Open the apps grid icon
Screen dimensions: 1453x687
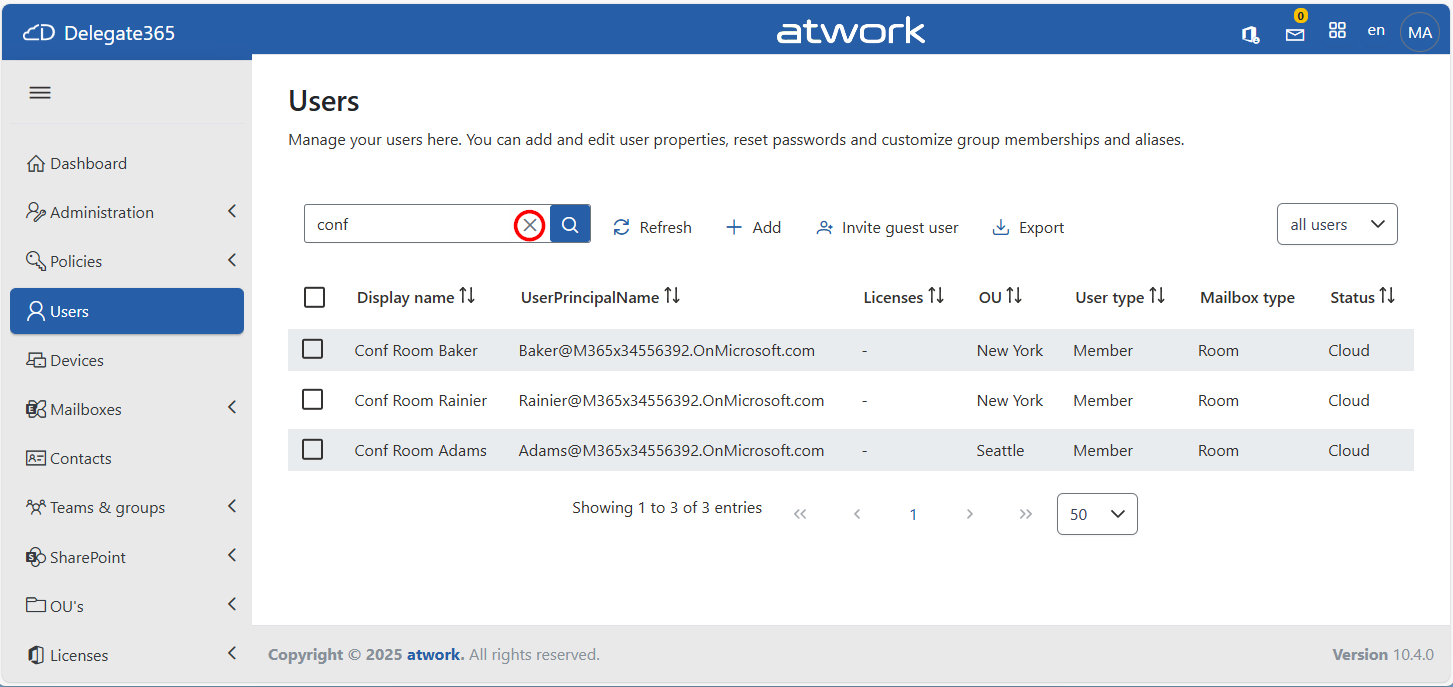1337,31
